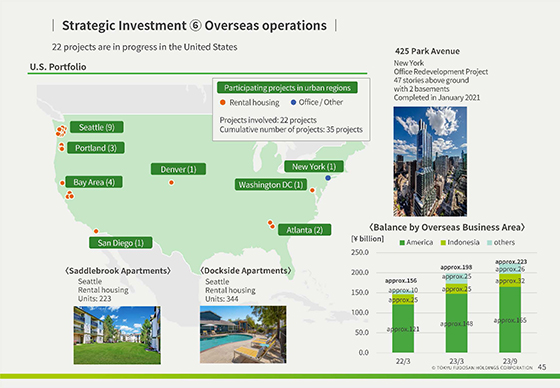
Task: Click 'Projects involved: 22 projects' text
Action: tap(268, 120)
